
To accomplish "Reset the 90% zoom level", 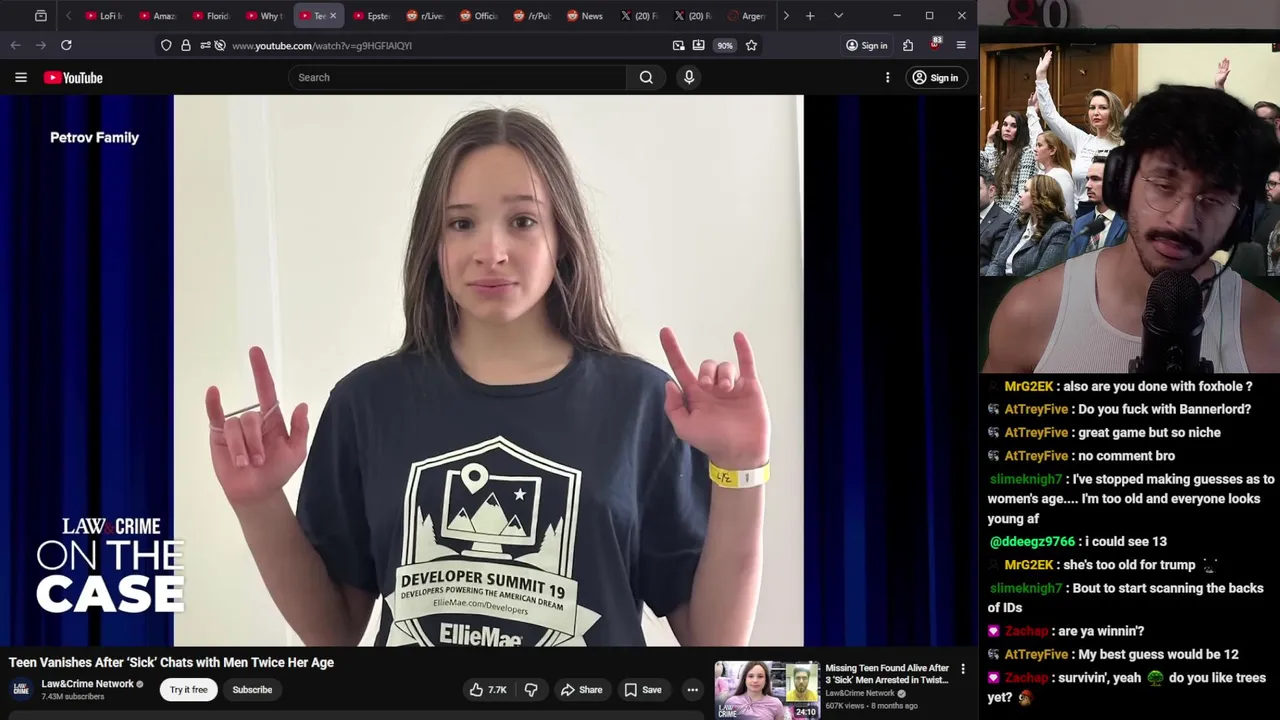I will point(725,45).
